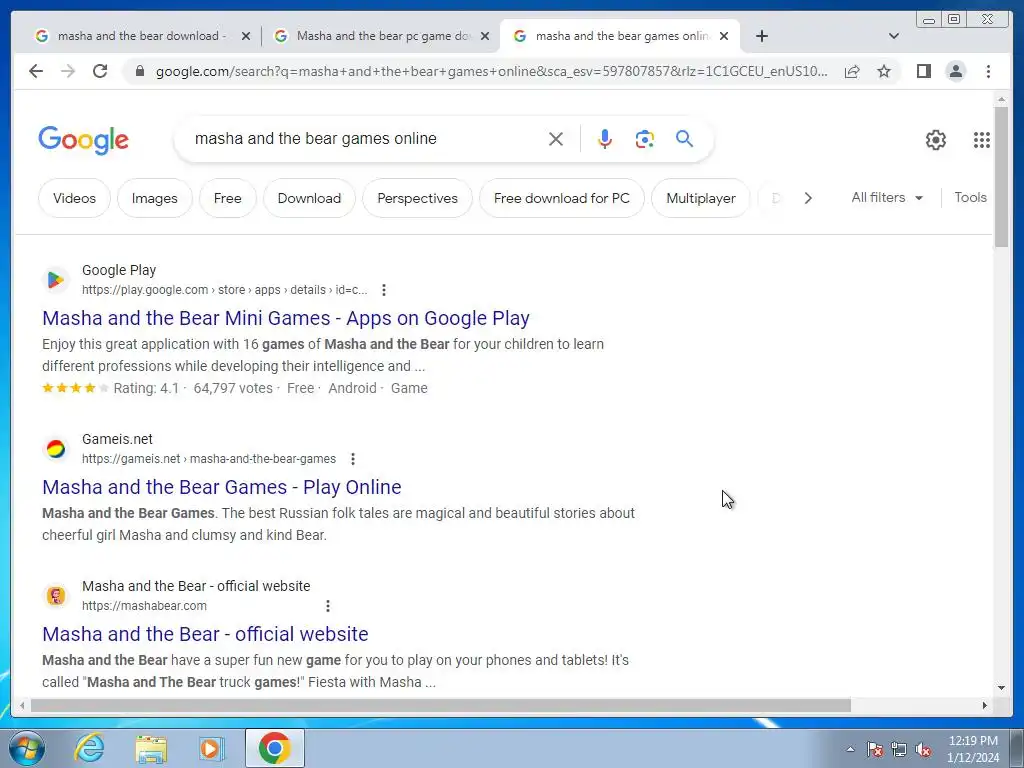The width and height of the screenshot is (1024, 768).
Task: Reload the page with refresh icon
Action: 100,71
